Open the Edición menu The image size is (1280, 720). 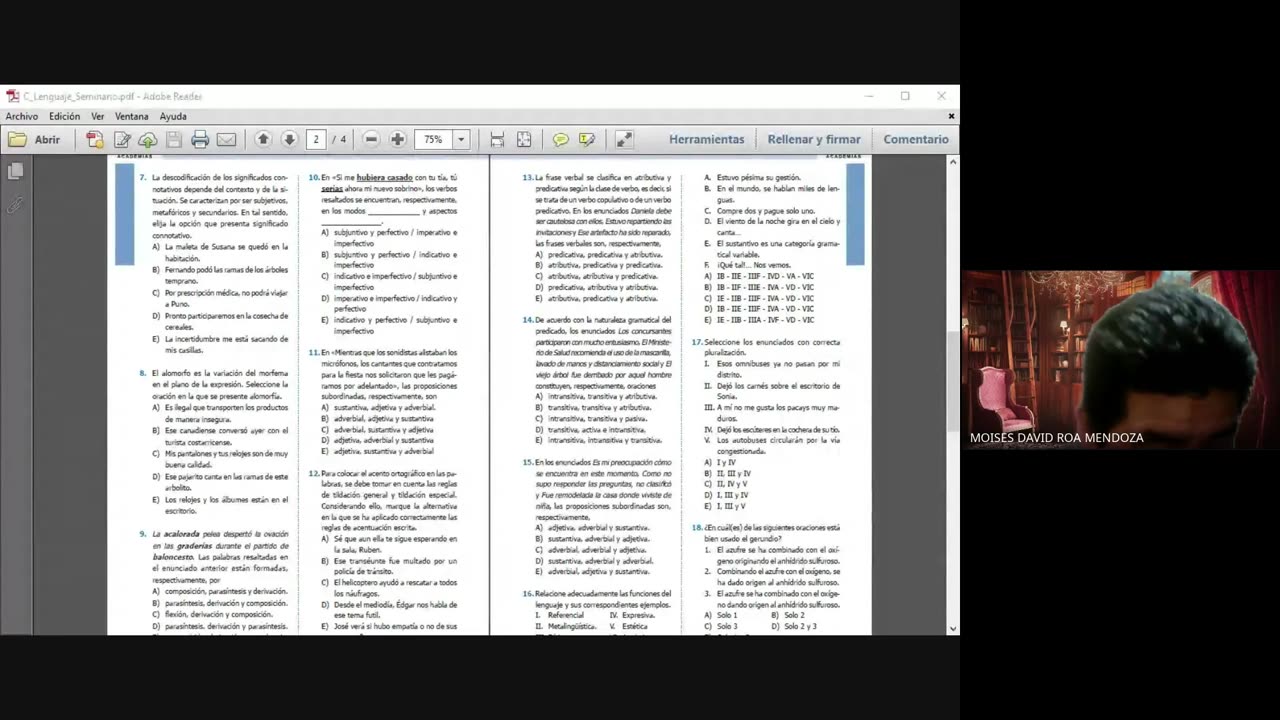(x=64, y=117)
